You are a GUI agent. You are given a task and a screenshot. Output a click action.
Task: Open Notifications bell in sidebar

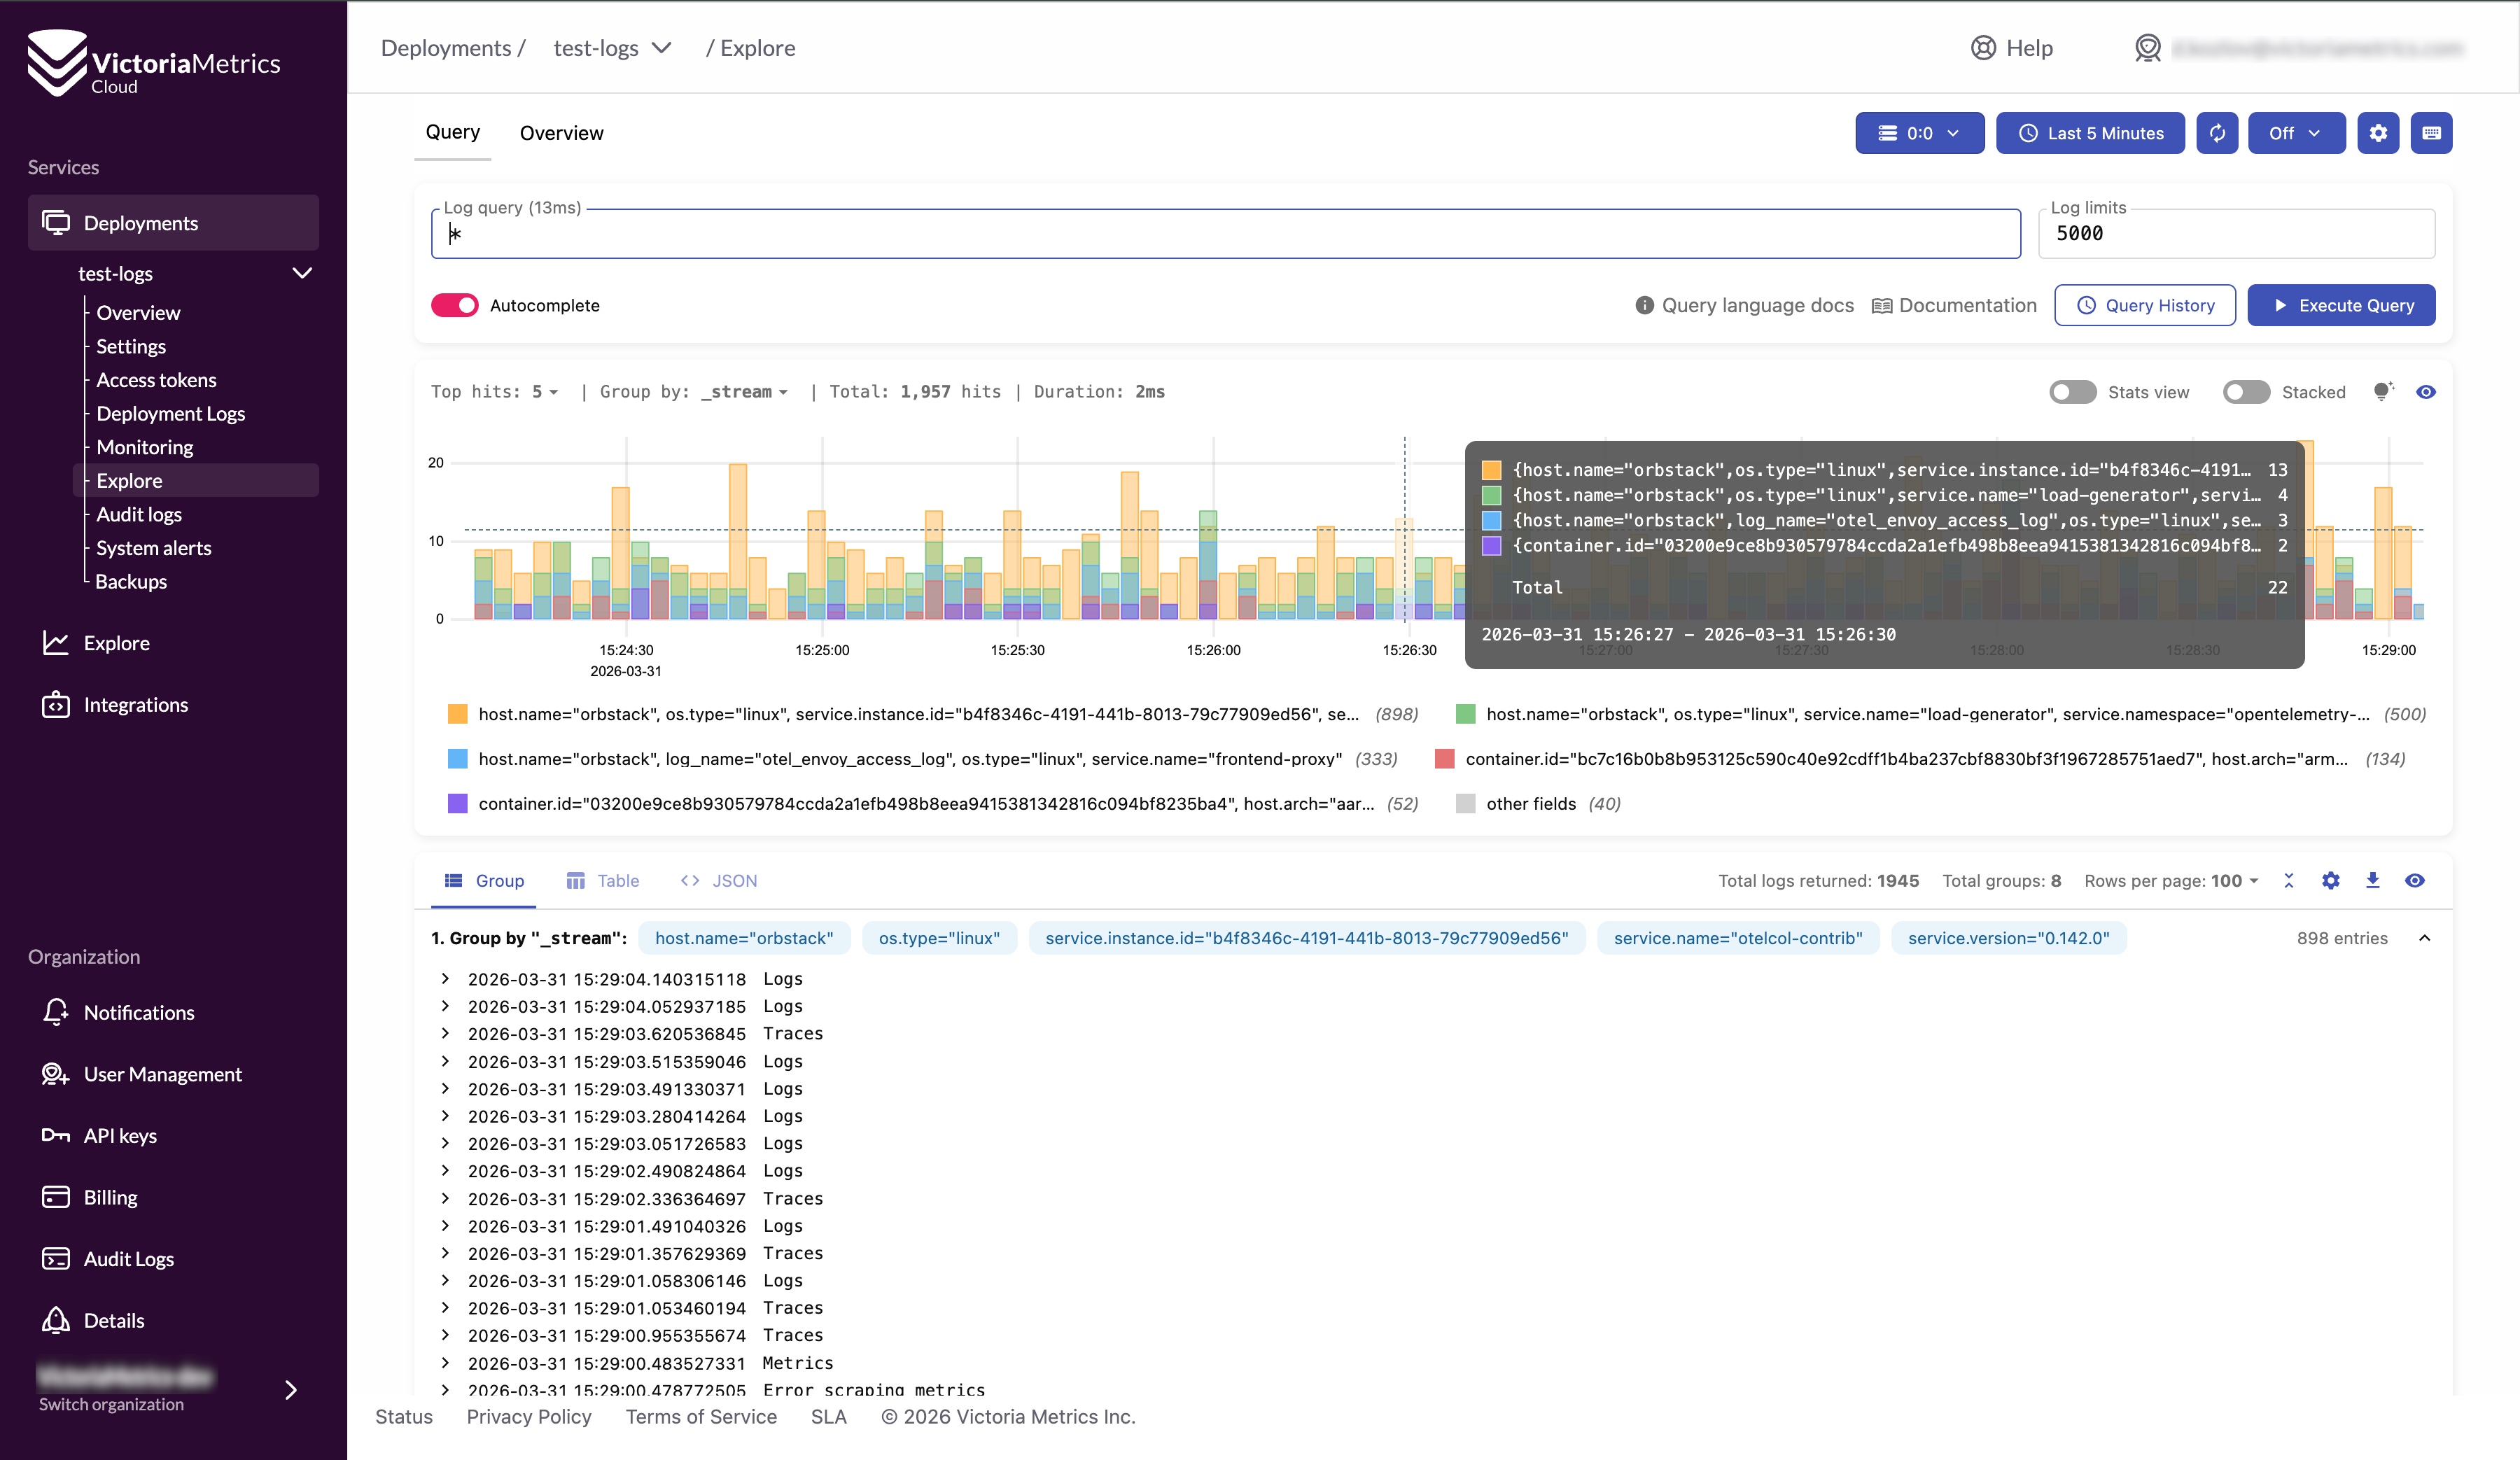tap(56, 1012)
